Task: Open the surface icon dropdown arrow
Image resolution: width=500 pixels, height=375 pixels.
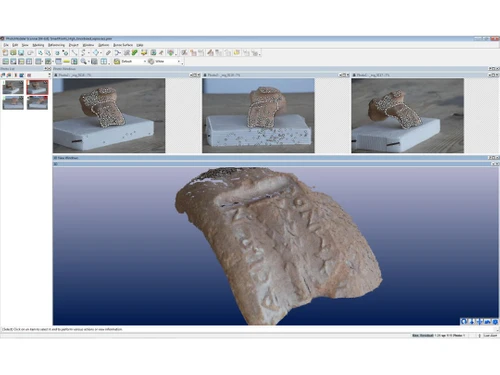Action: tap(176, 53)
